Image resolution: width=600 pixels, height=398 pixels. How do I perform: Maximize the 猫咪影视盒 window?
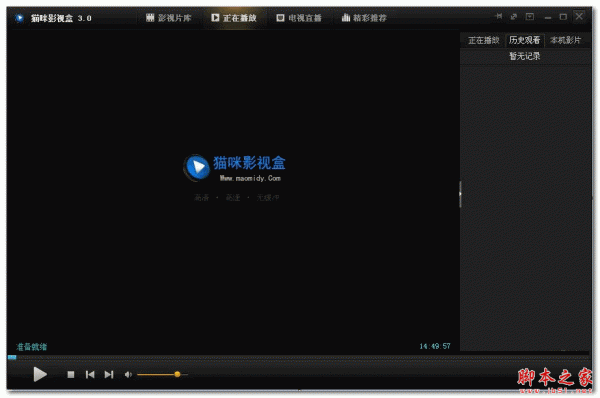pos(563,17)
